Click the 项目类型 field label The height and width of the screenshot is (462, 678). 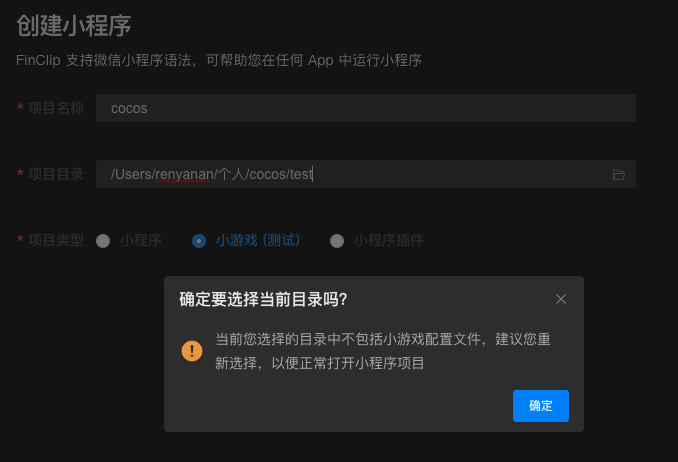tap(56, 240)
